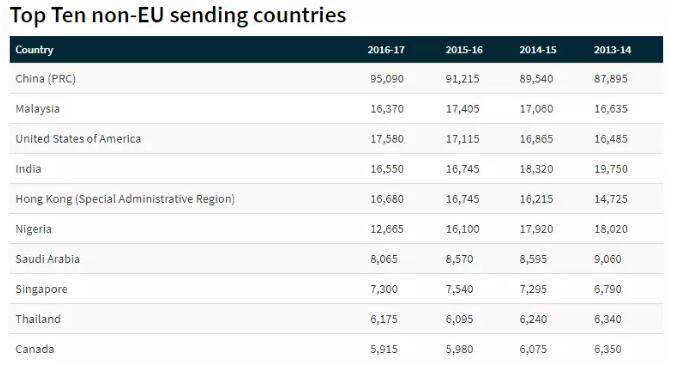Select the Saudi Arabia row label
This screenshot has height=376, width=676.
click(x=47, y=259)
